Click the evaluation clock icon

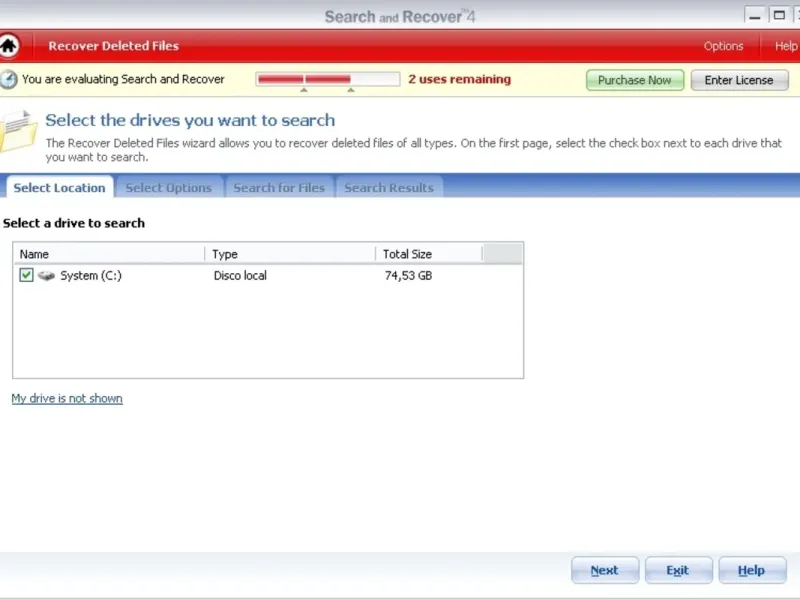(x=8, y=80)
